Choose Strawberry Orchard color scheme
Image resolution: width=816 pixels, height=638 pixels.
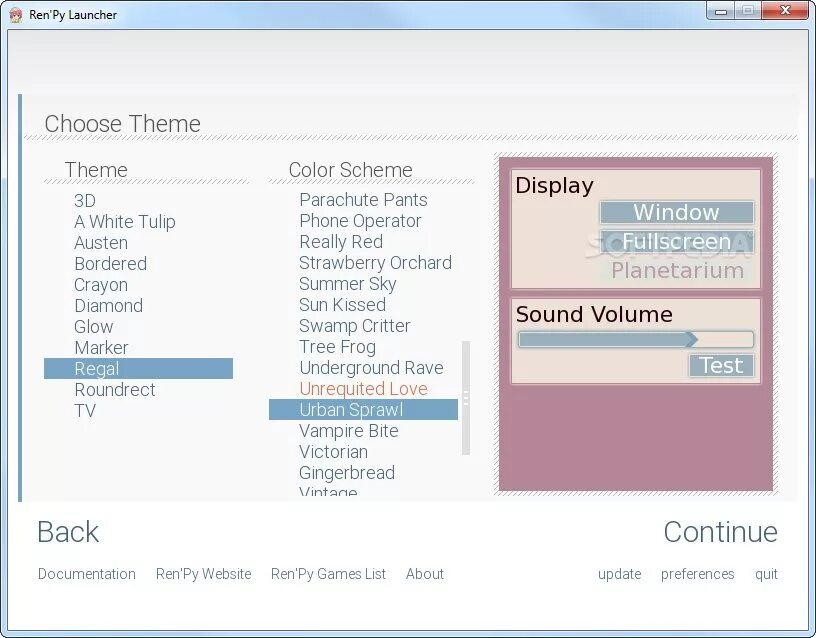click(375, 263)
